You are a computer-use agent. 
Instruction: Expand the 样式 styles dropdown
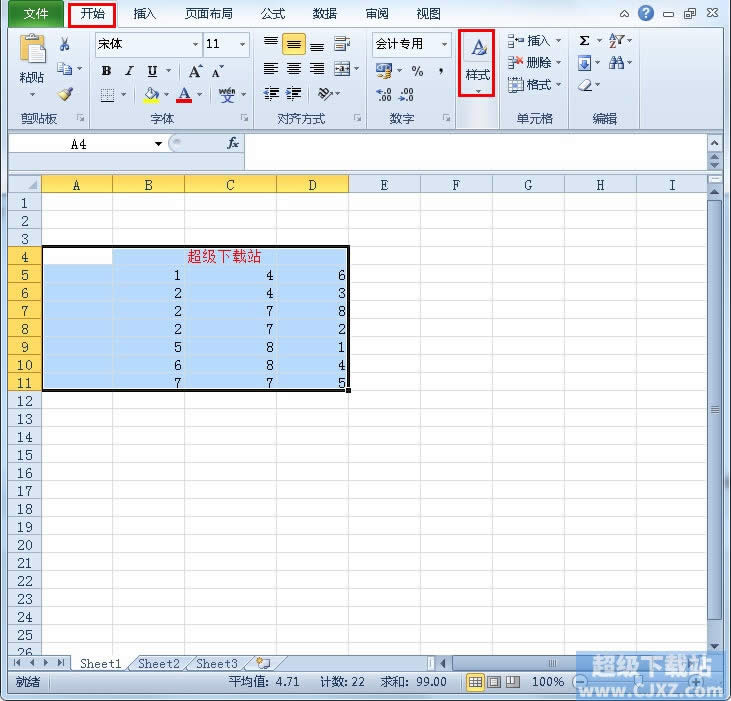coord(478,90)
